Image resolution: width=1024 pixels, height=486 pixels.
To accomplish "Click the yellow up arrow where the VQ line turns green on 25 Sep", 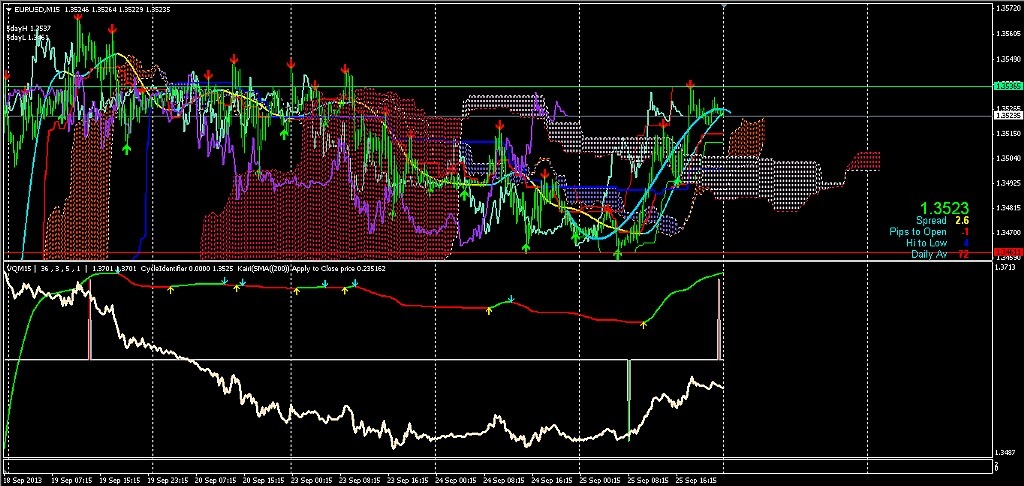I will point(643,324).
